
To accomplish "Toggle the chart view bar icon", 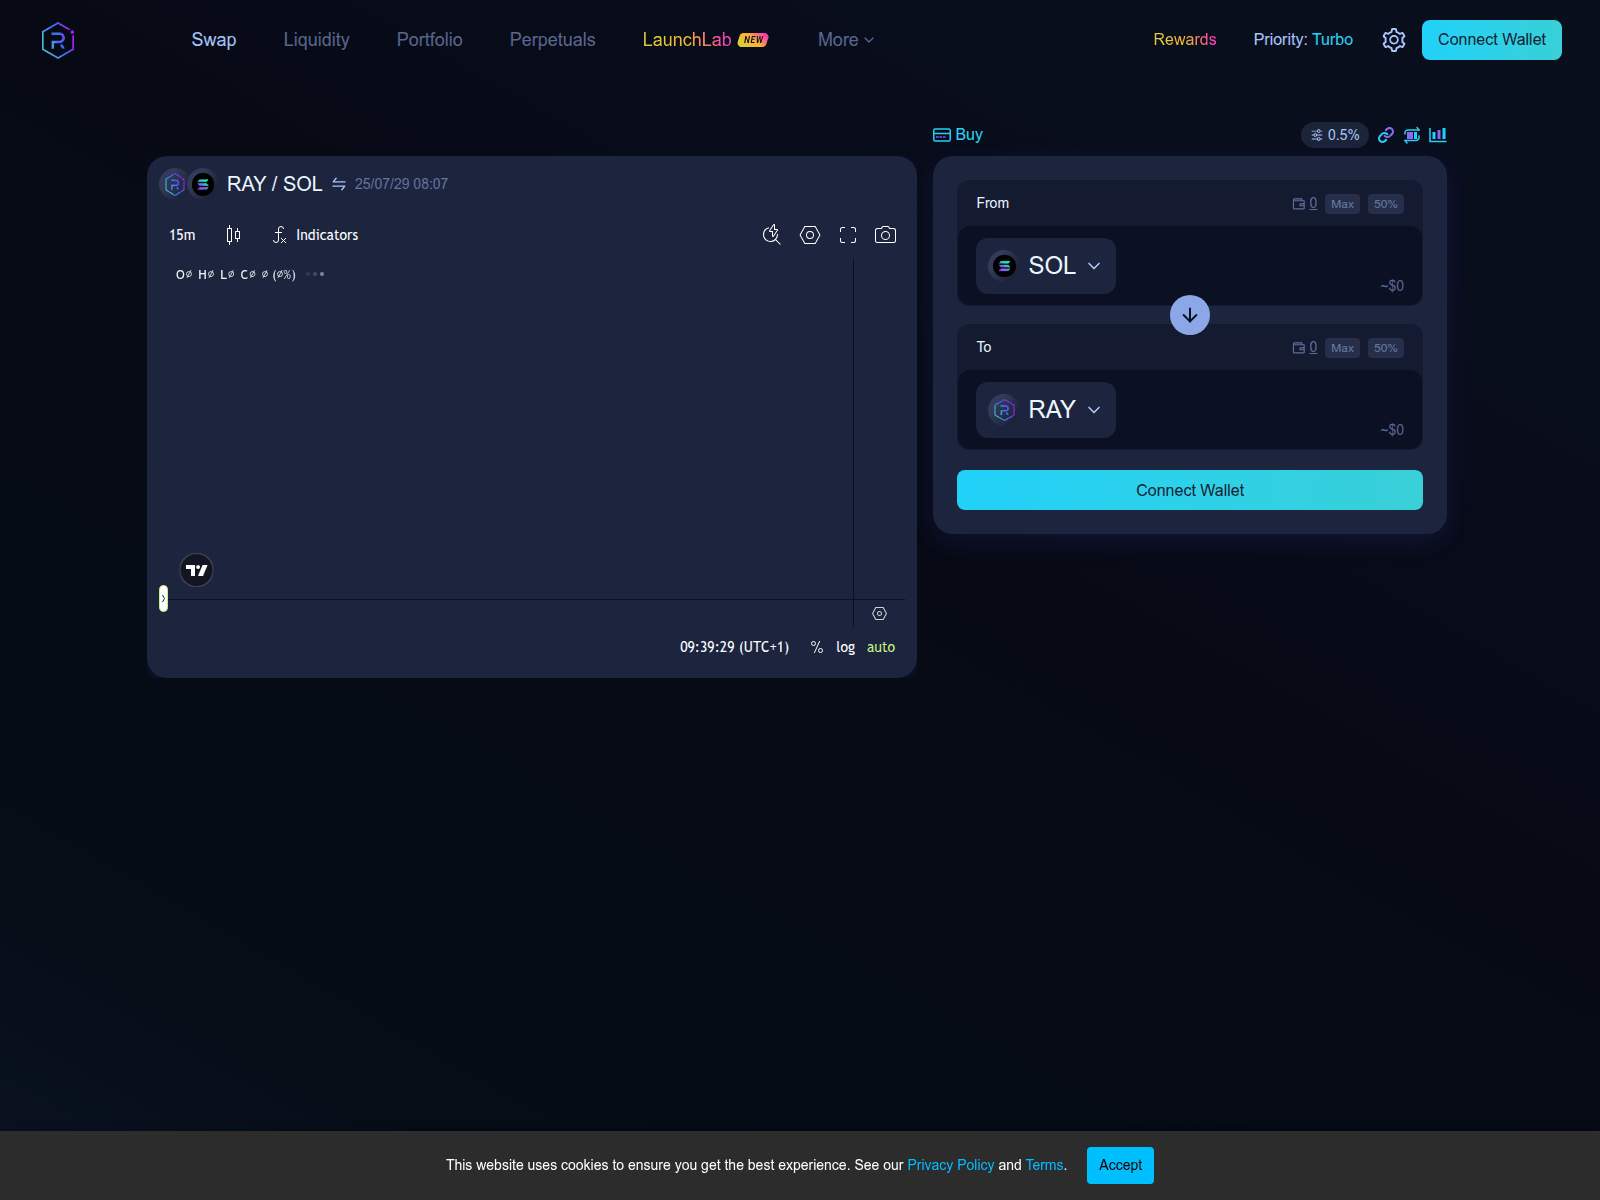I will 1438,135.
